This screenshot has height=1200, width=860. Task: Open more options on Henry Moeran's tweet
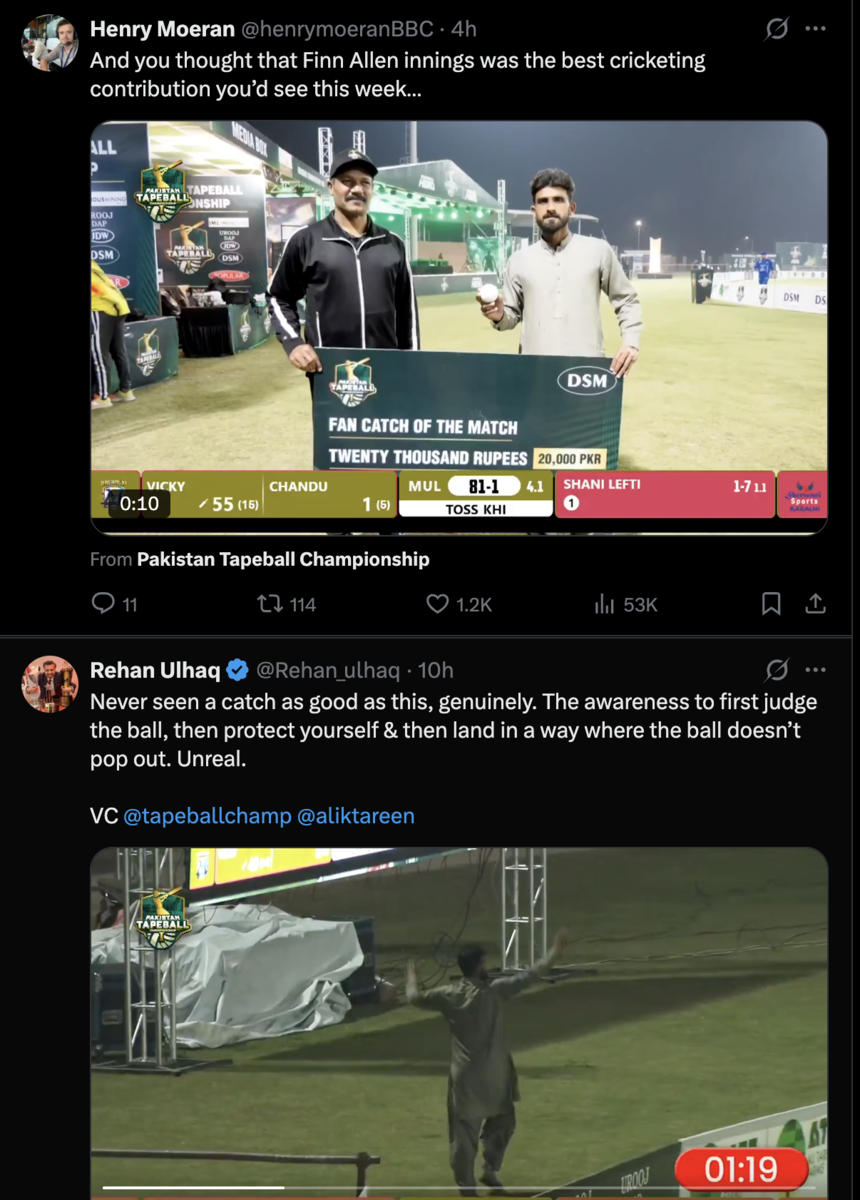coord(816,29)
